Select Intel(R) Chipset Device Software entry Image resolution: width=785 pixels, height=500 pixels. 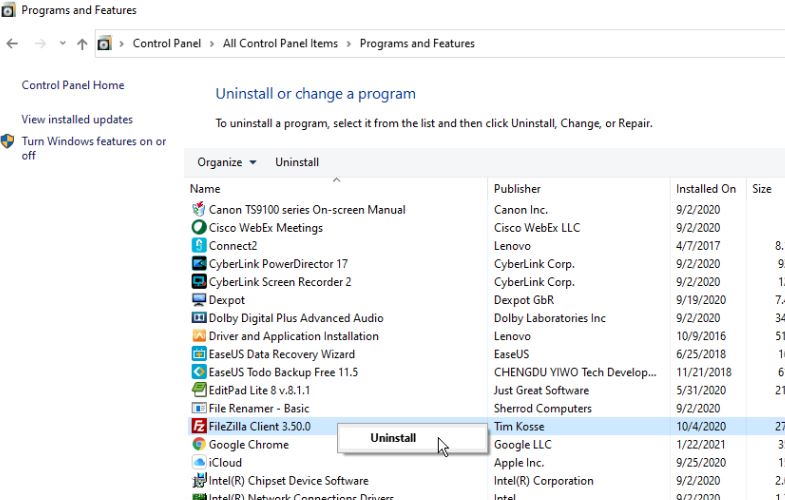(288, 480)
